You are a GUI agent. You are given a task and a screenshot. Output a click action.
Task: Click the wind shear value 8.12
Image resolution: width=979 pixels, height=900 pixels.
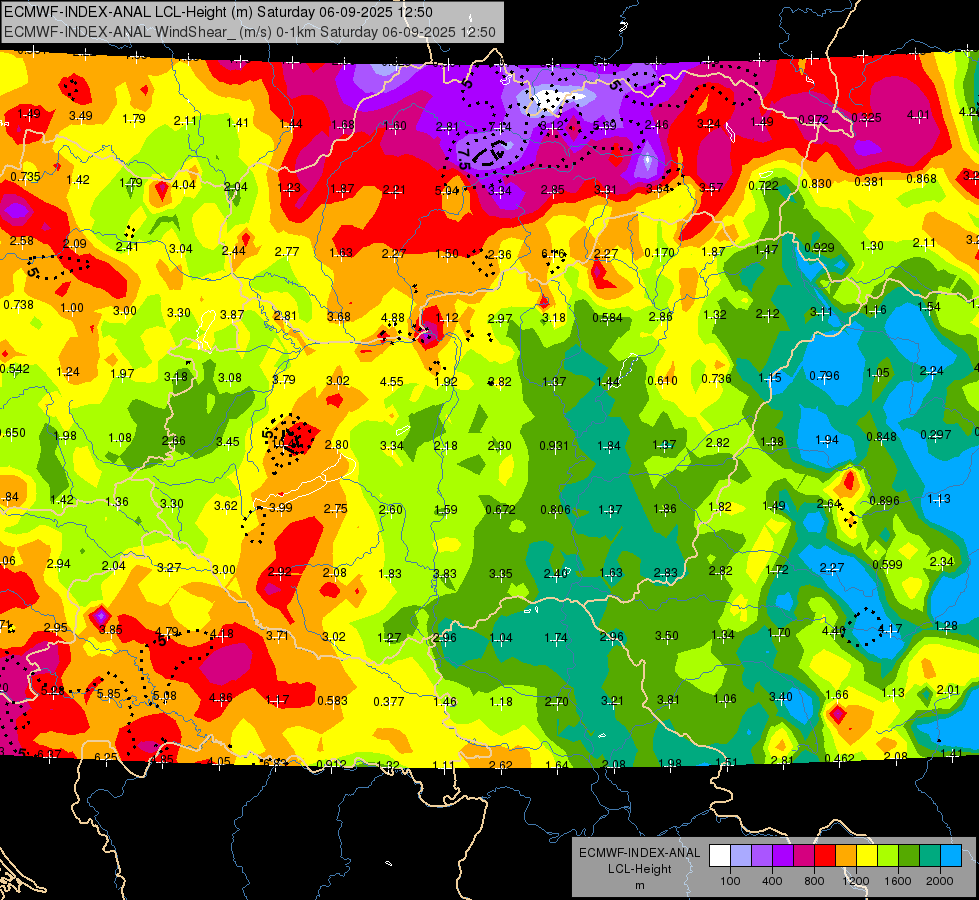click(552, 126)
